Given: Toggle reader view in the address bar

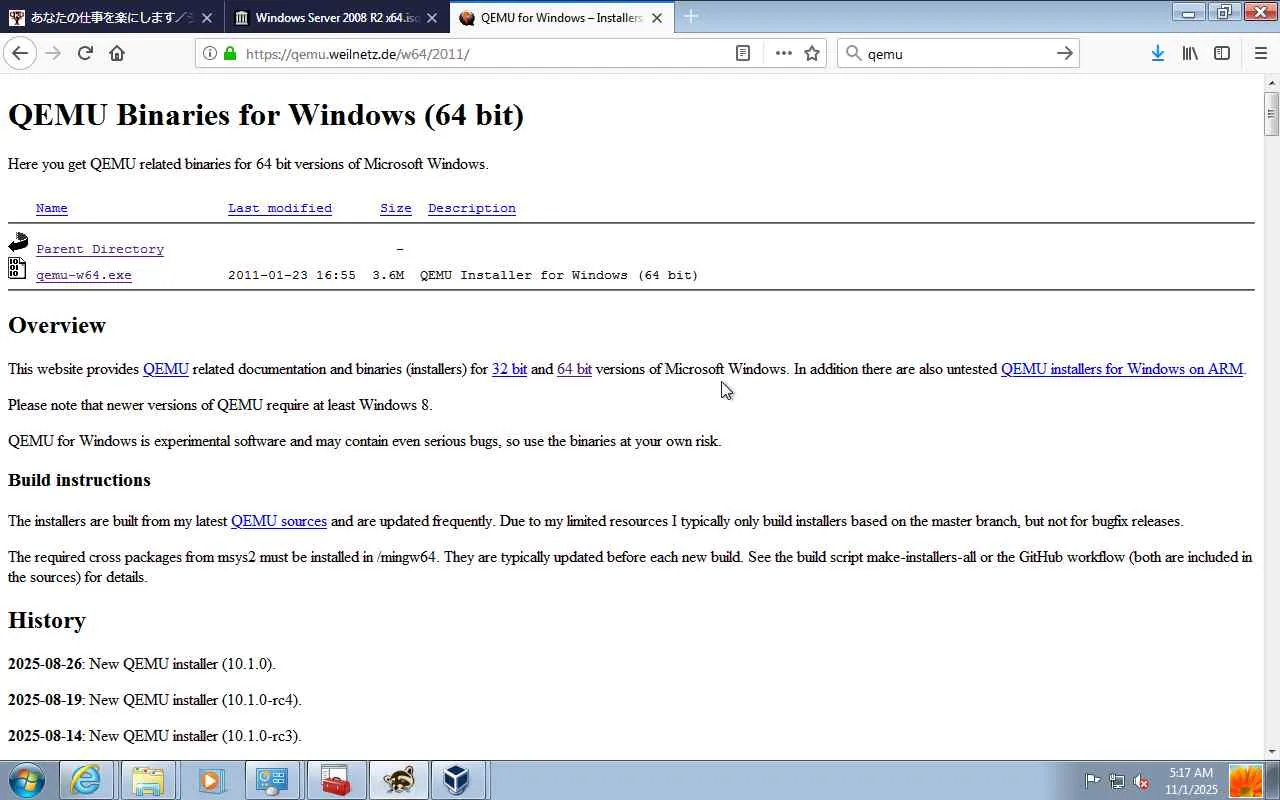Looking at the screenshot, I should (x=743, y=53).
